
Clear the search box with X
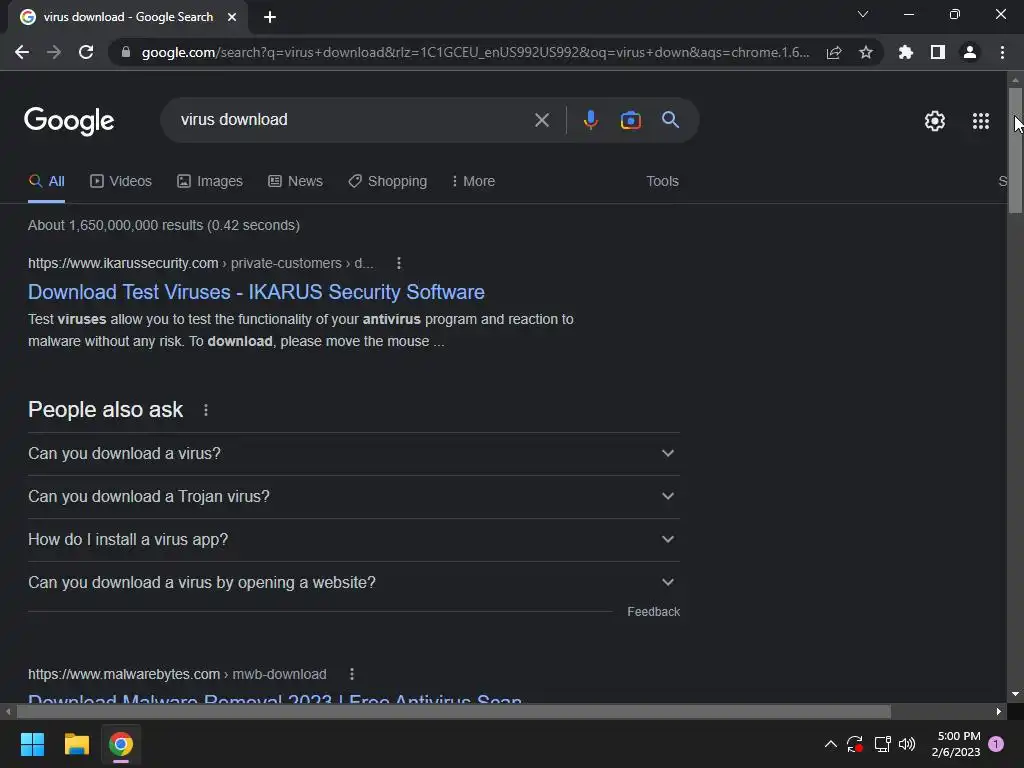pyautogui.click(x=542, y=120)
